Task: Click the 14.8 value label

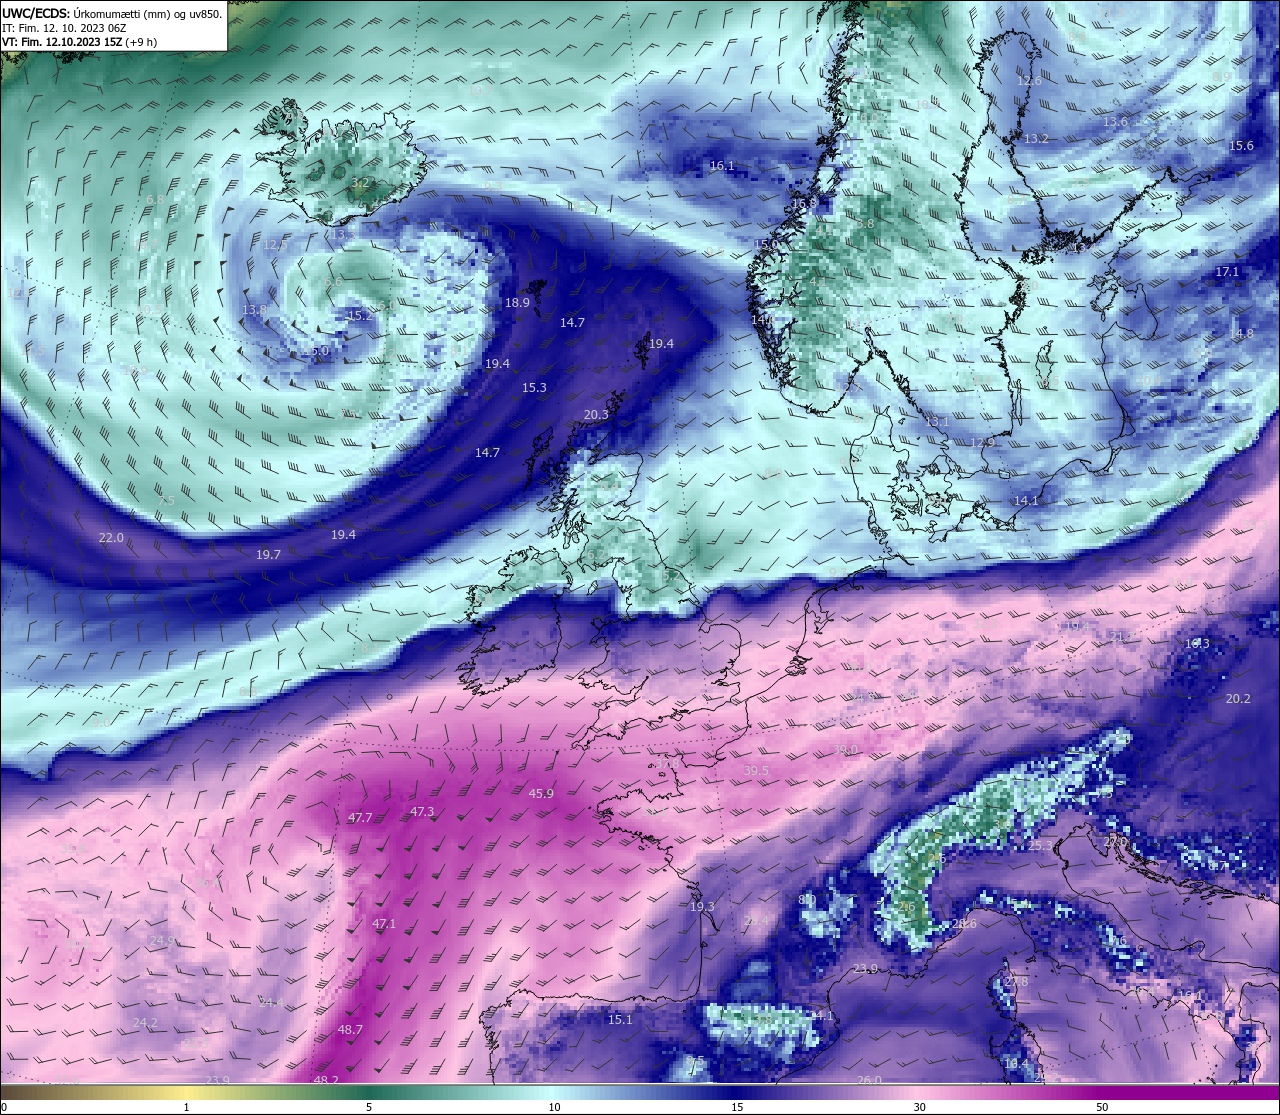Action: tap(1241, 334)
